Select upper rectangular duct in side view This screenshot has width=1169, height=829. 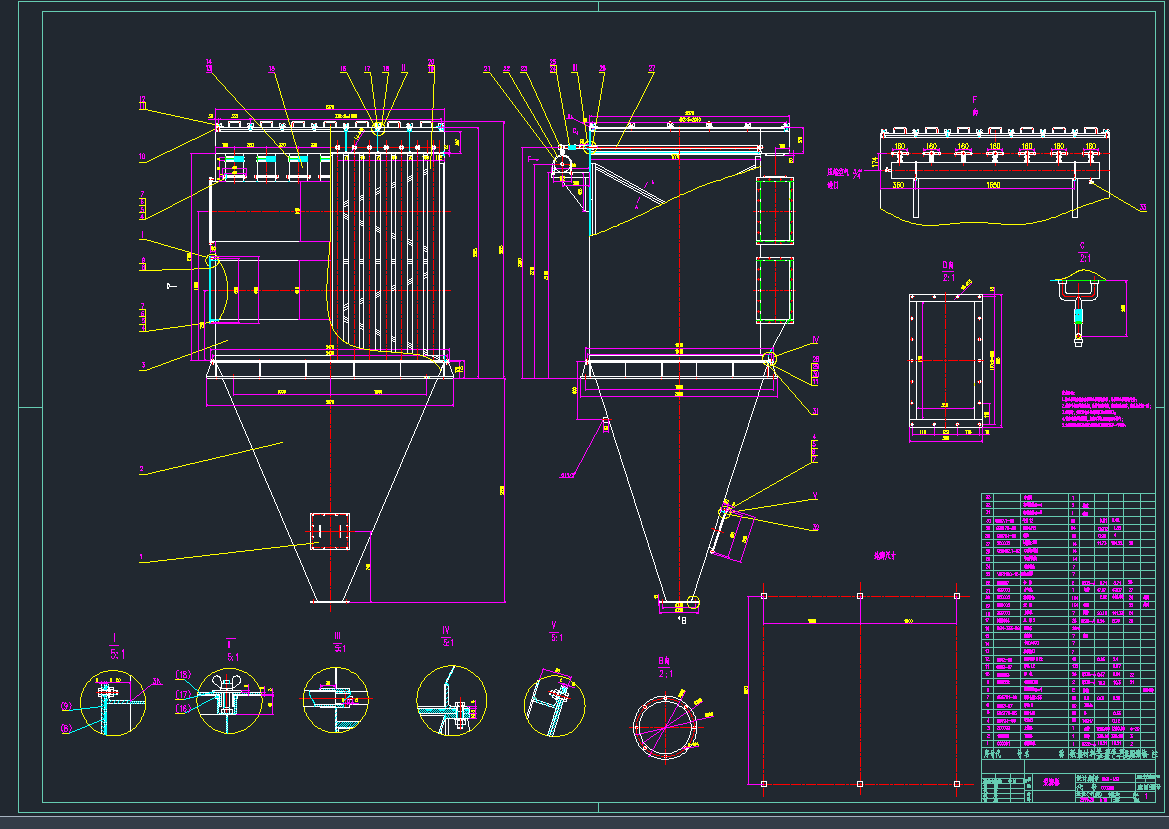775,210
